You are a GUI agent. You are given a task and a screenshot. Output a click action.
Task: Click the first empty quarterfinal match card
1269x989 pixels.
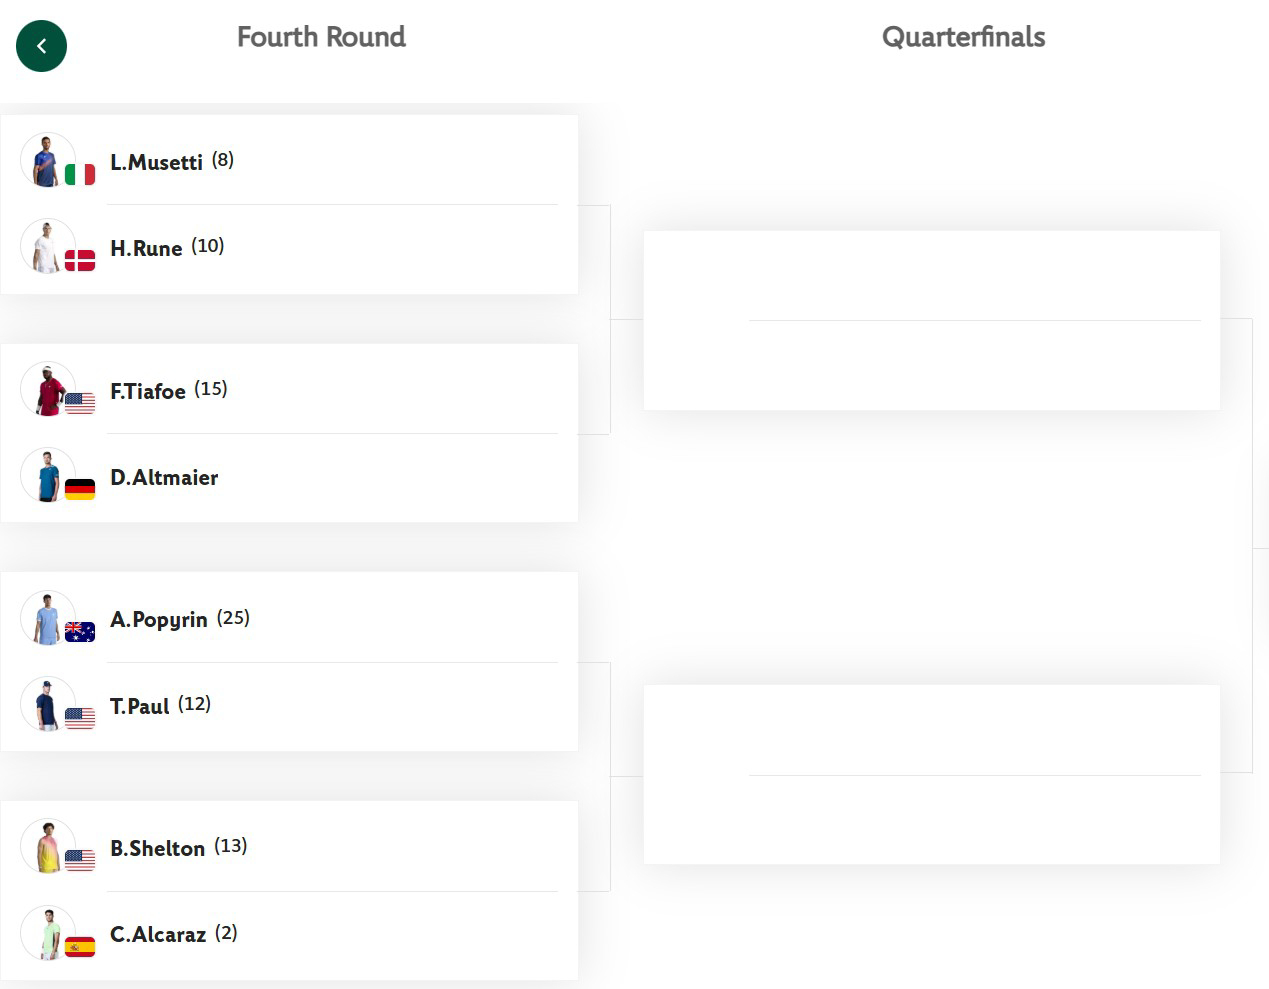pyautogui.click(x=931, y=320)
